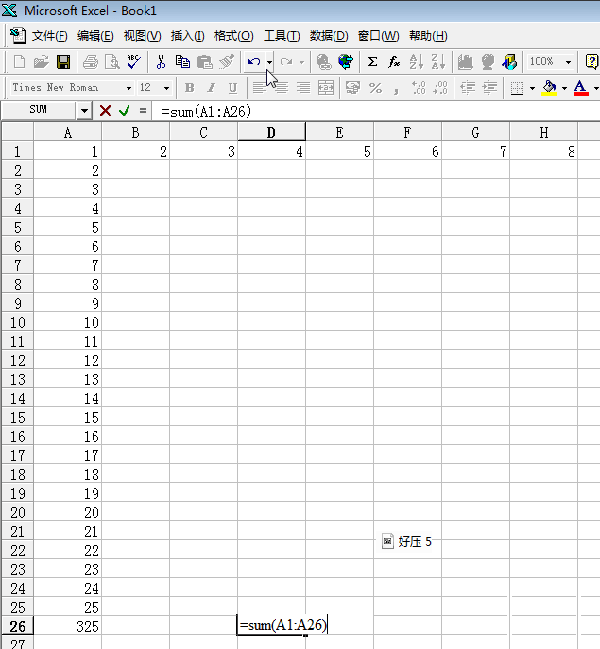Click in the formula bar text
600x649 pixels.
click(x=206, y=111)
